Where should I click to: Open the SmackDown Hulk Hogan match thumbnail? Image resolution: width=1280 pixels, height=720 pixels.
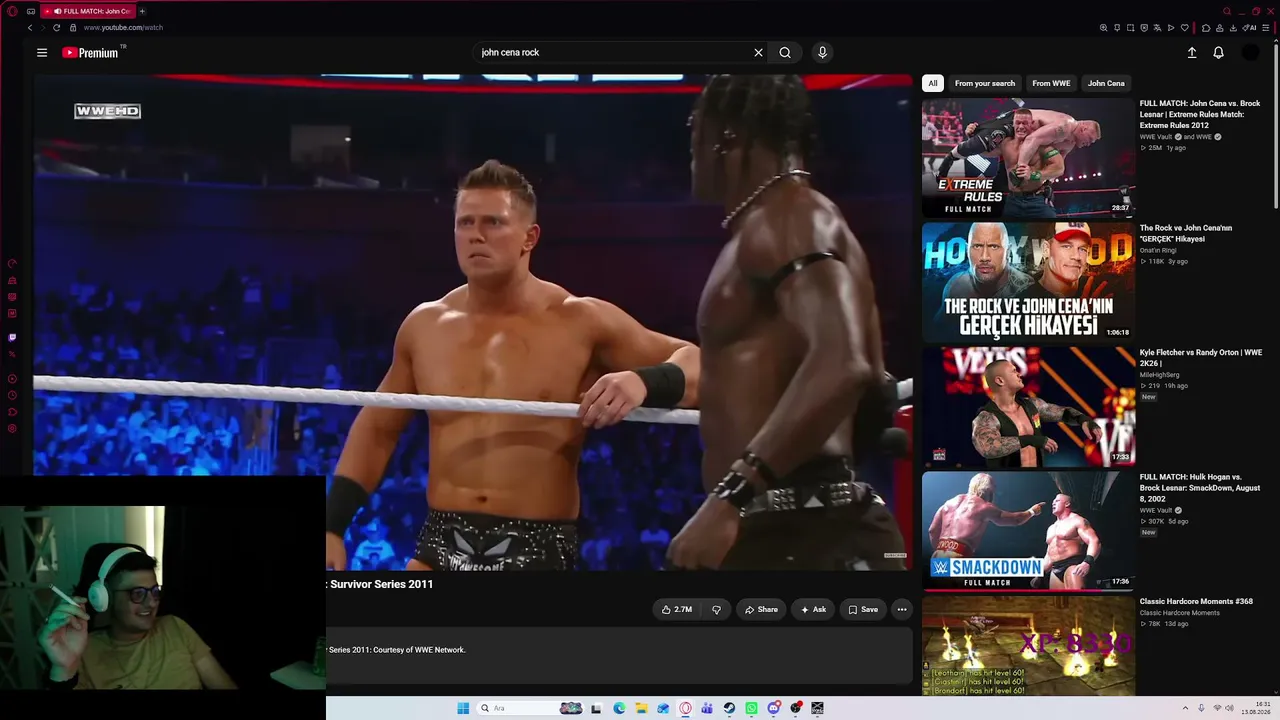pos(1028,531)
